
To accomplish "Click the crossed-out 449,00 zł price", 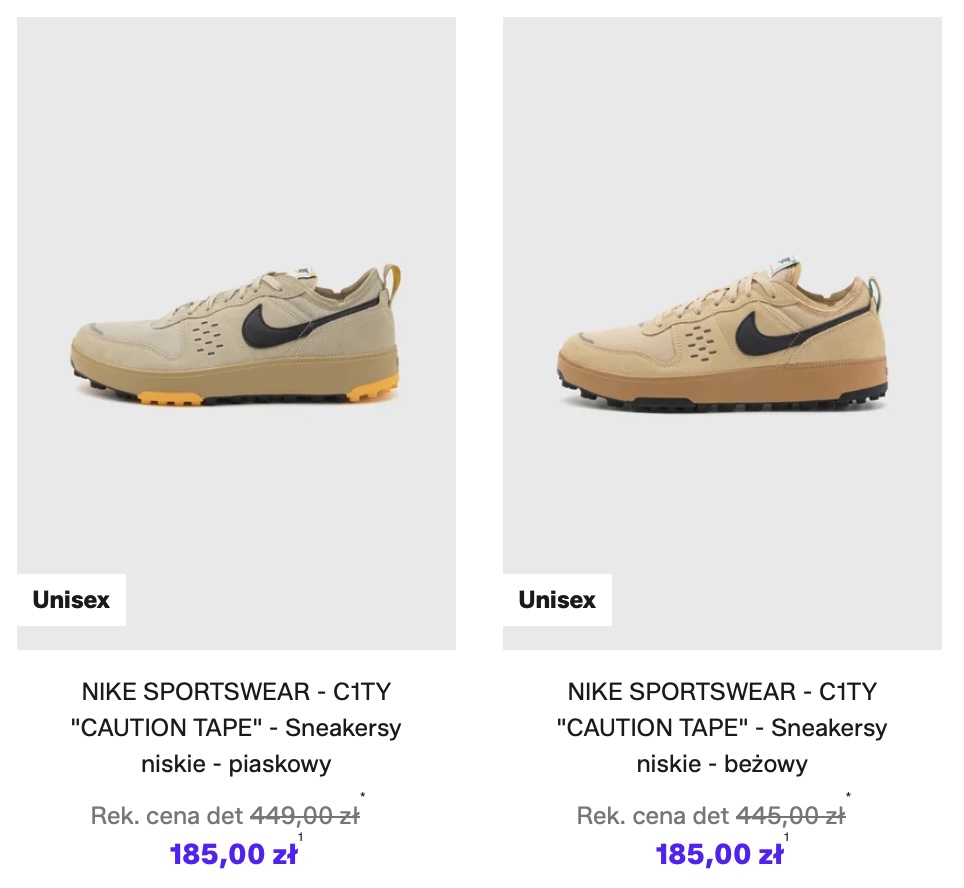I will click(x=304, y=816).
